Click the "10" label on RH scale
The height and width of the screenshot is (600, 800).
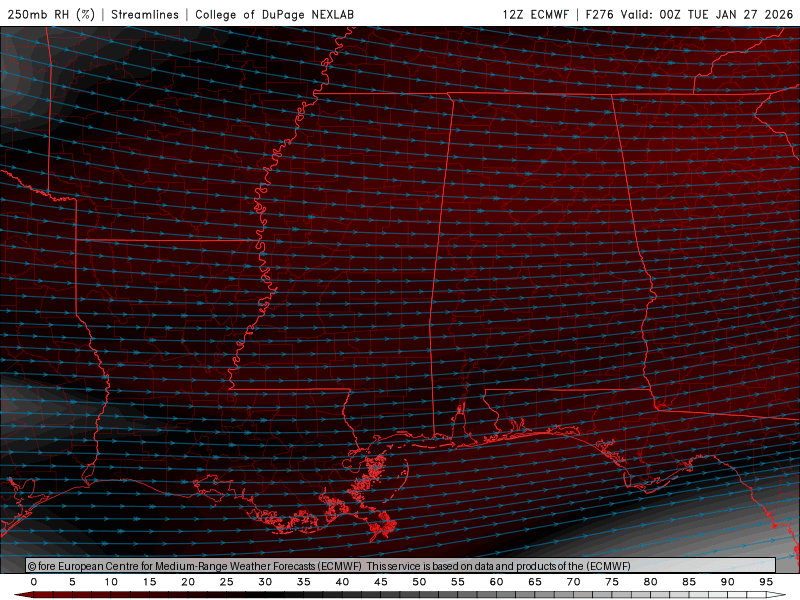coord(111,582)
